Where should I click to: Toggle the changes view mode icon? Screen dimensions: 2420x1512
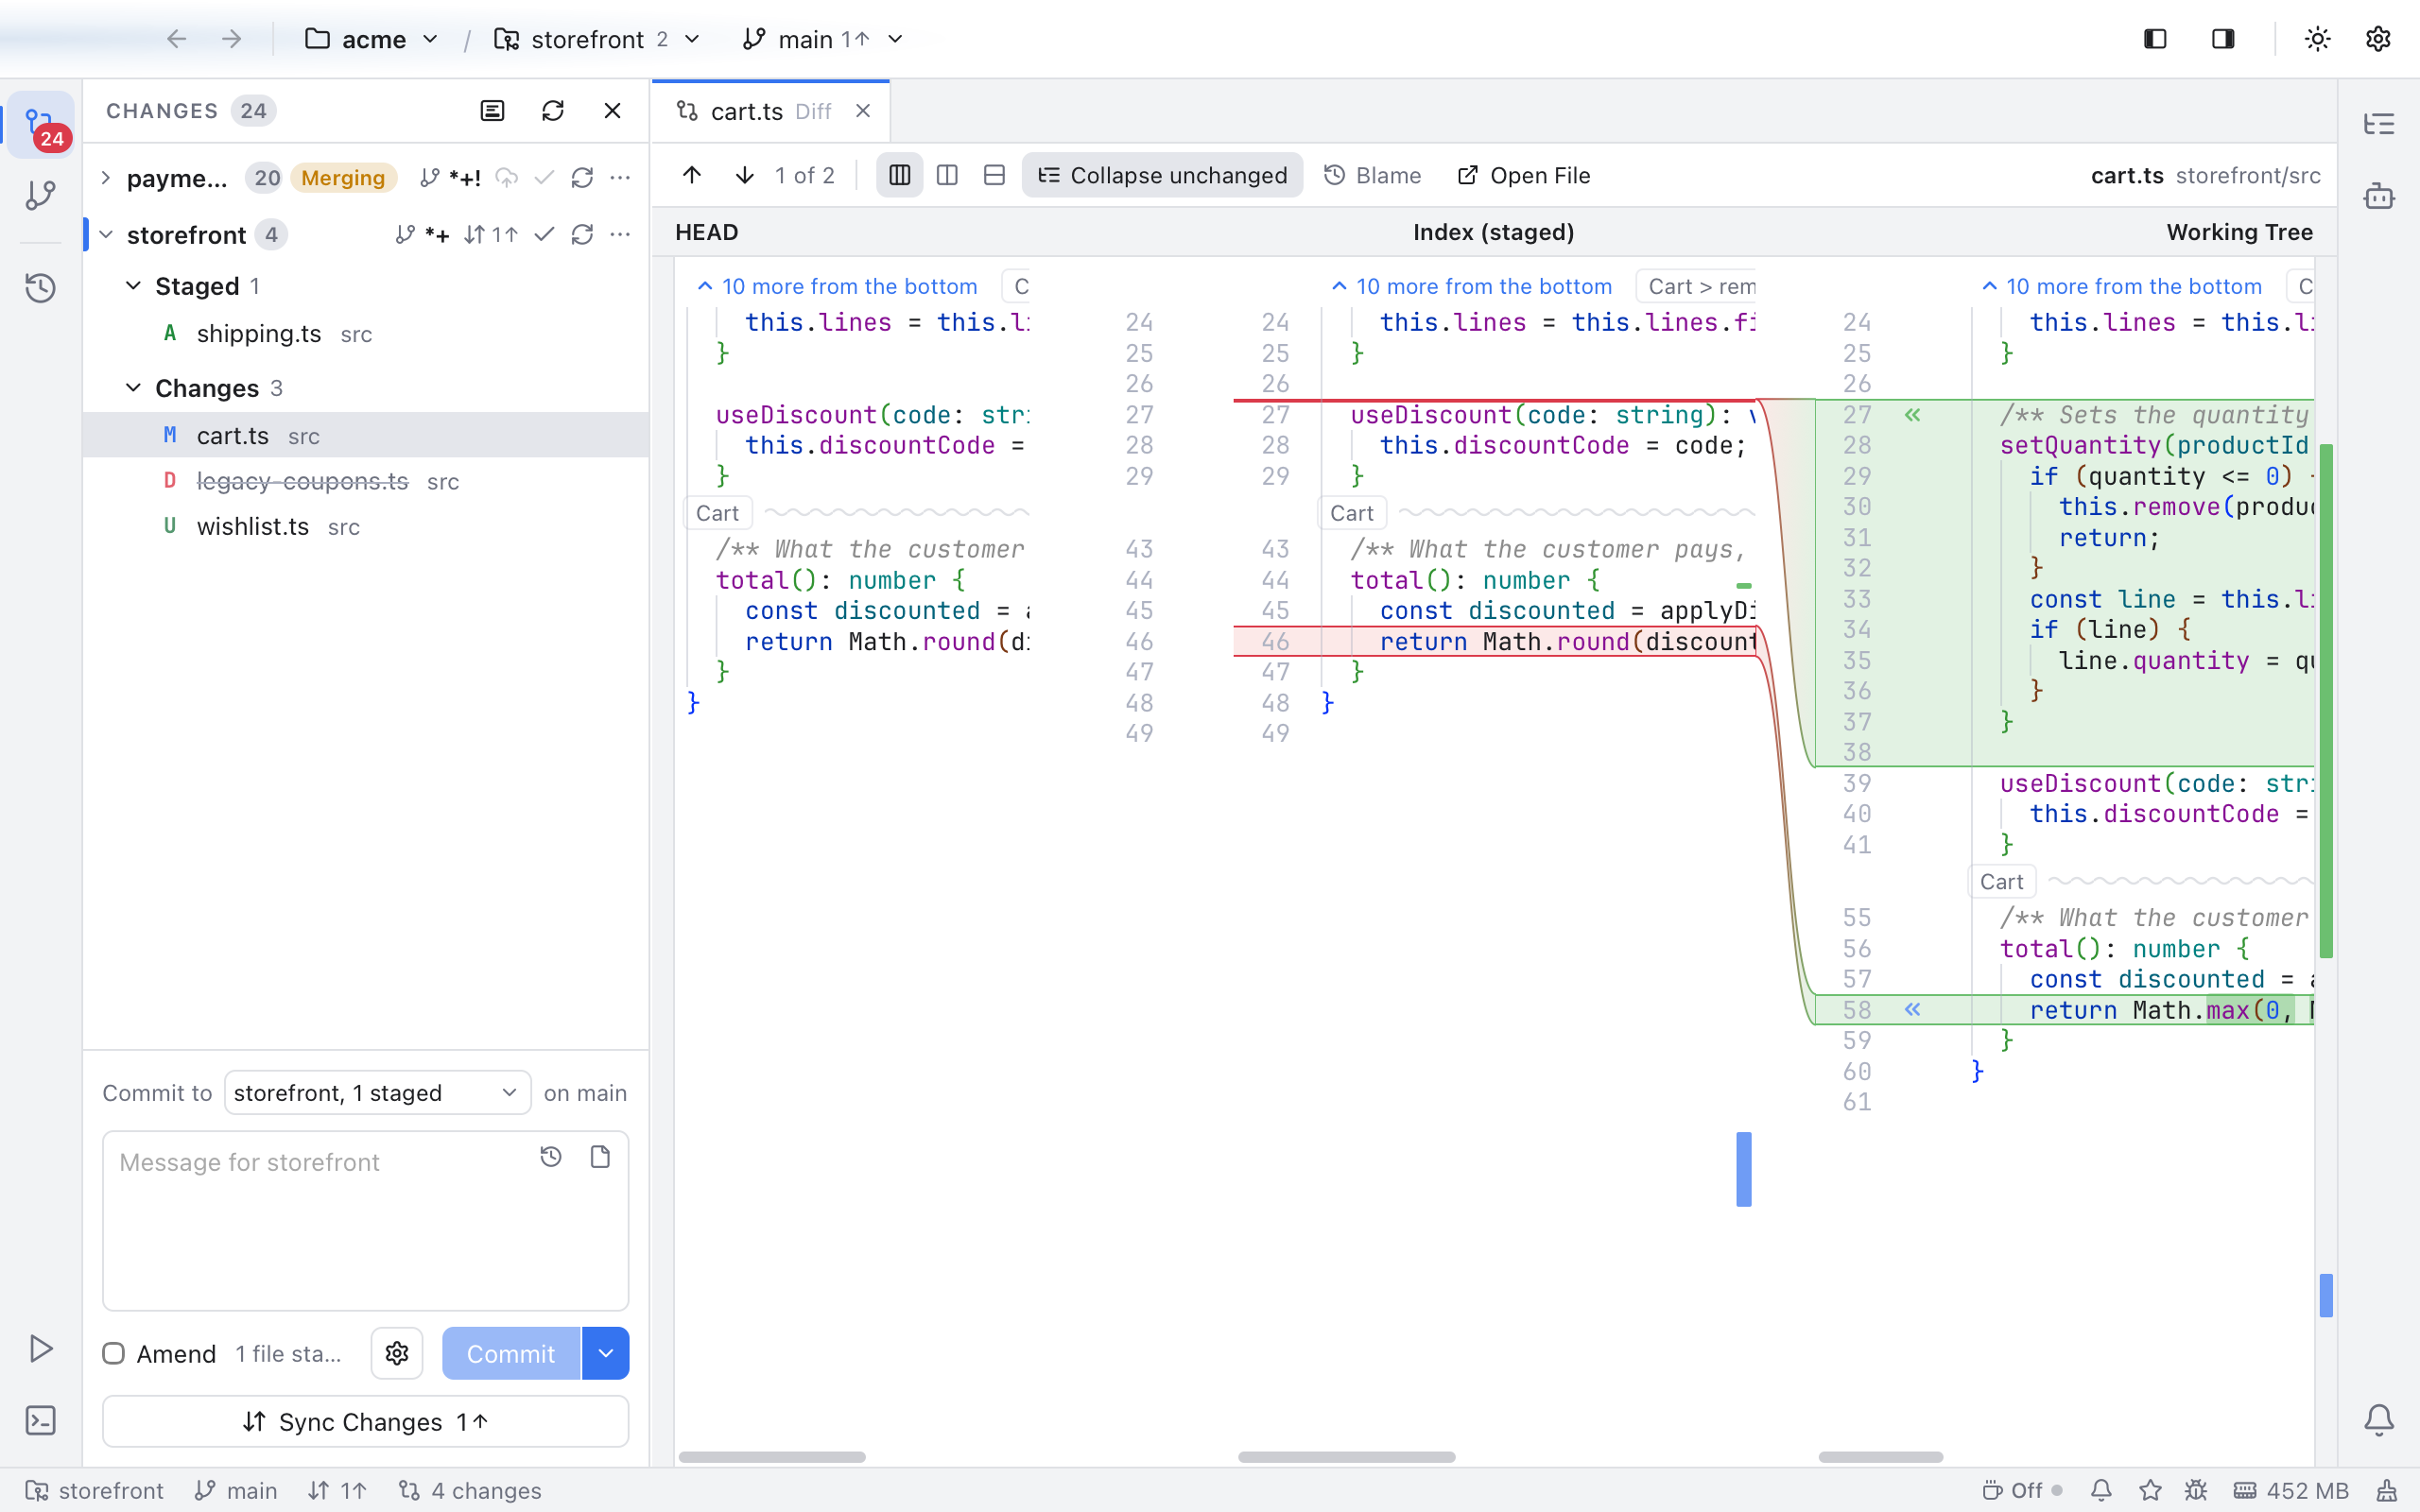[493, 111]
